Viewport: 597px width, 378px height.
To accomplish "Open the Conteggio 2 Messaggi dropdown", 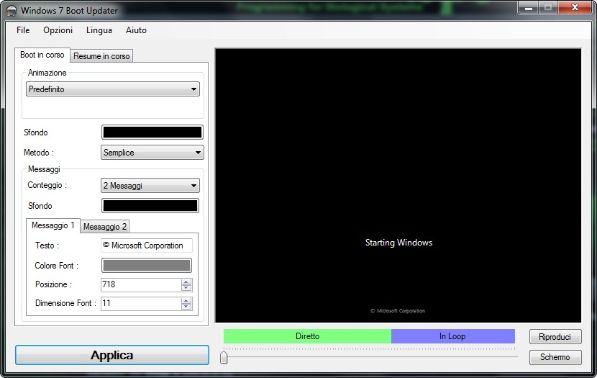I will [150, 186].
